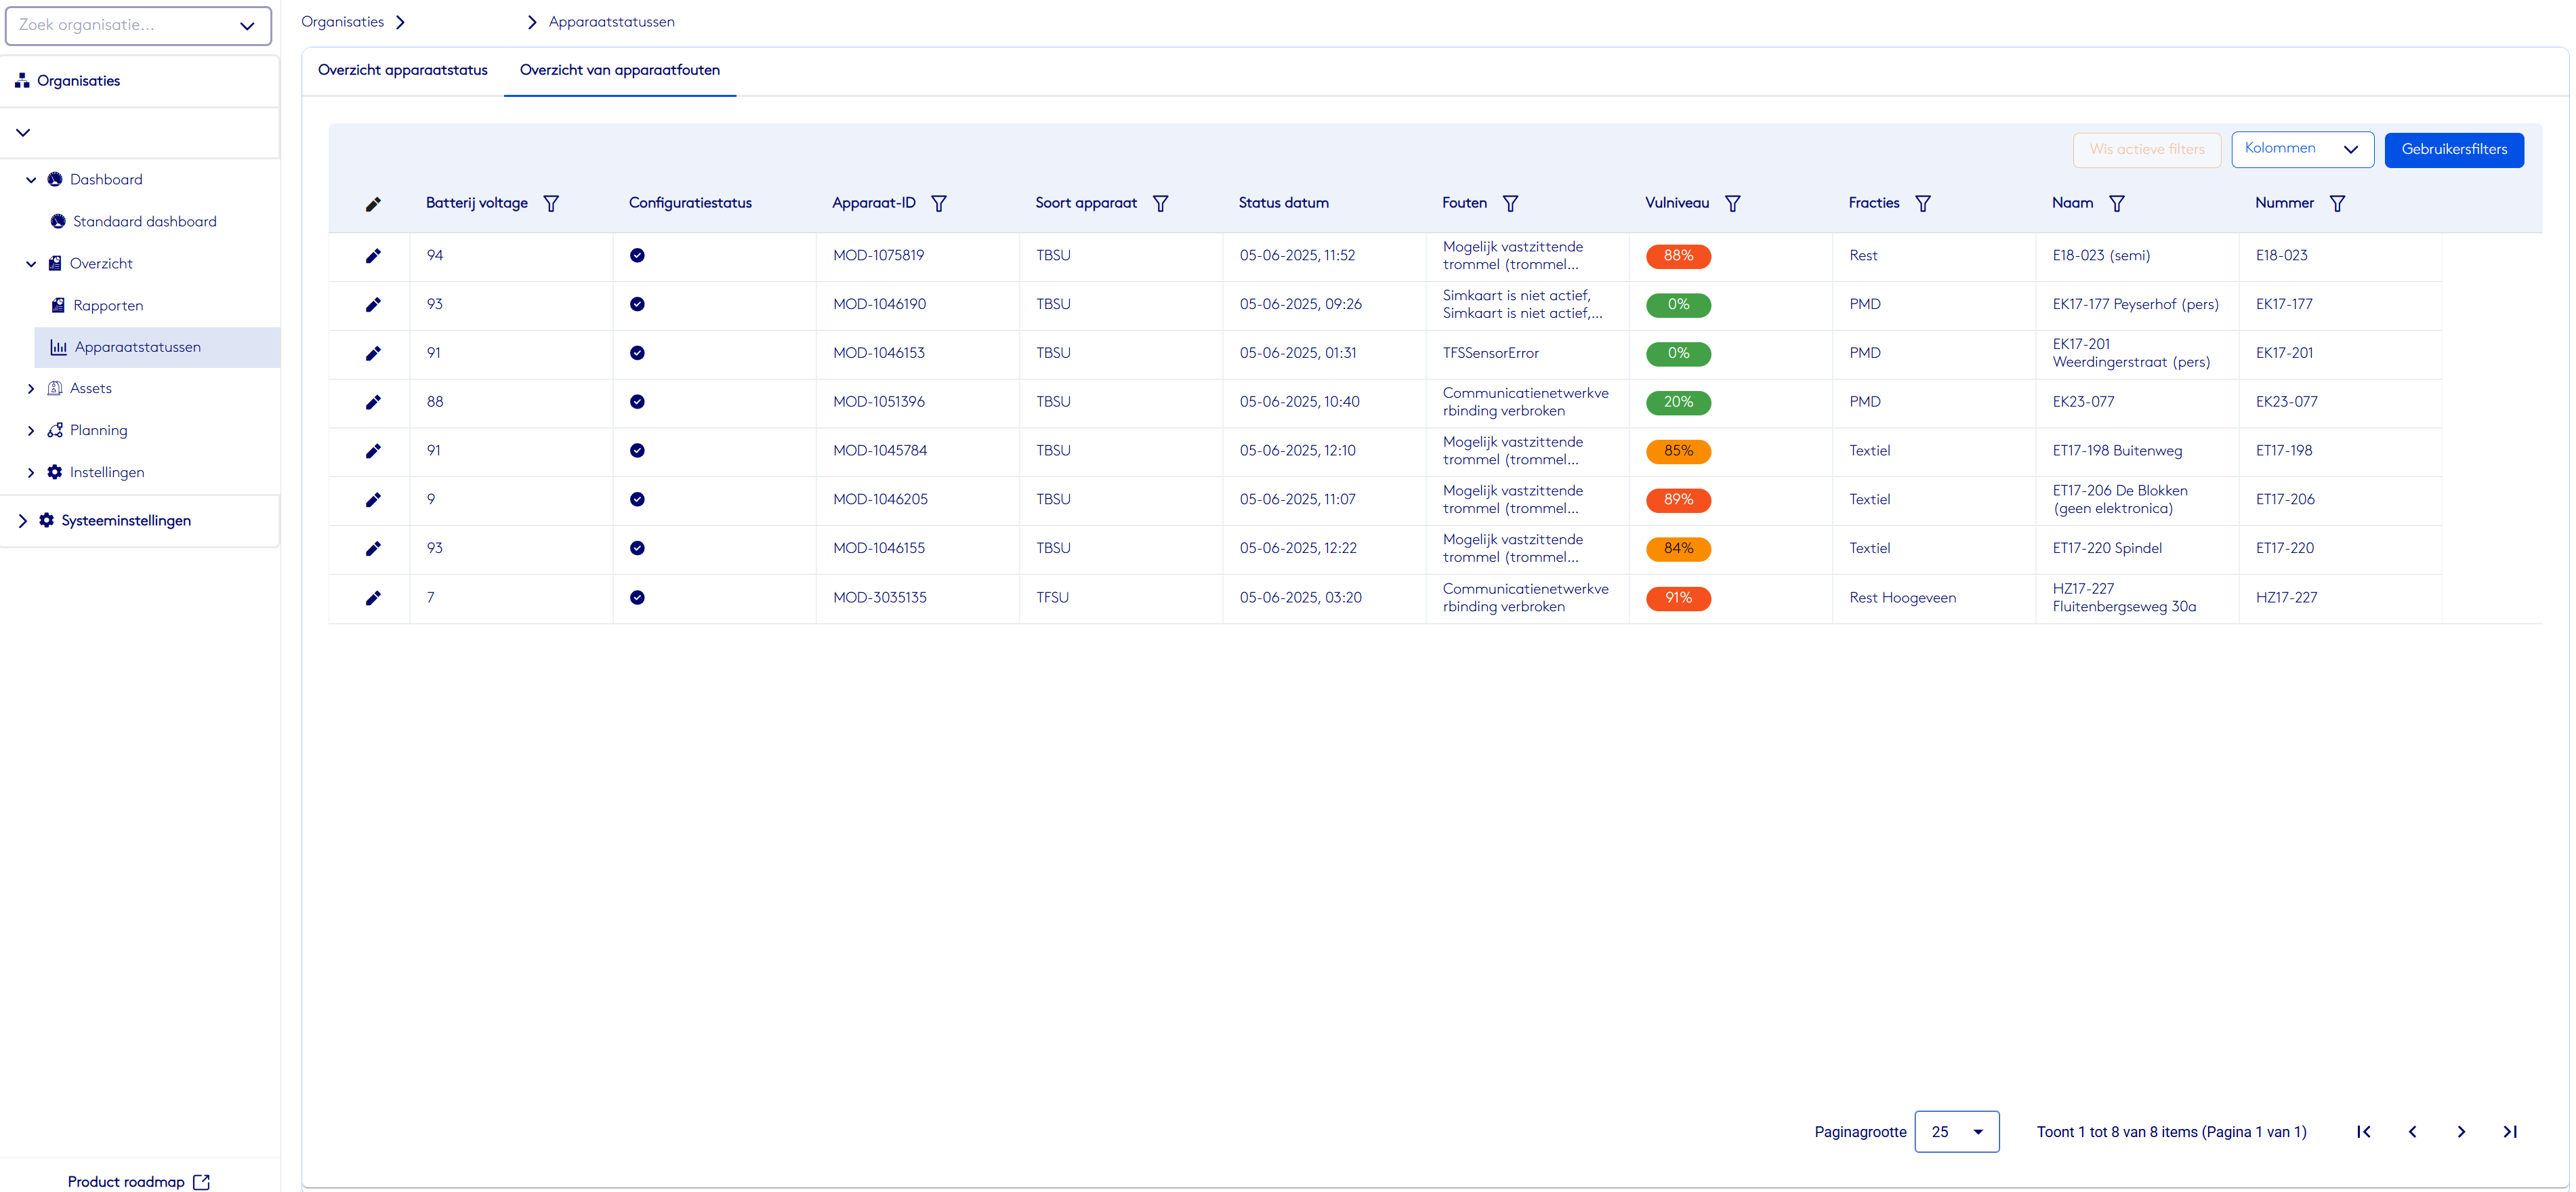2576x1192 pixels.
Task: Click Nummer column filter icon
Action: click(2337, 203)
